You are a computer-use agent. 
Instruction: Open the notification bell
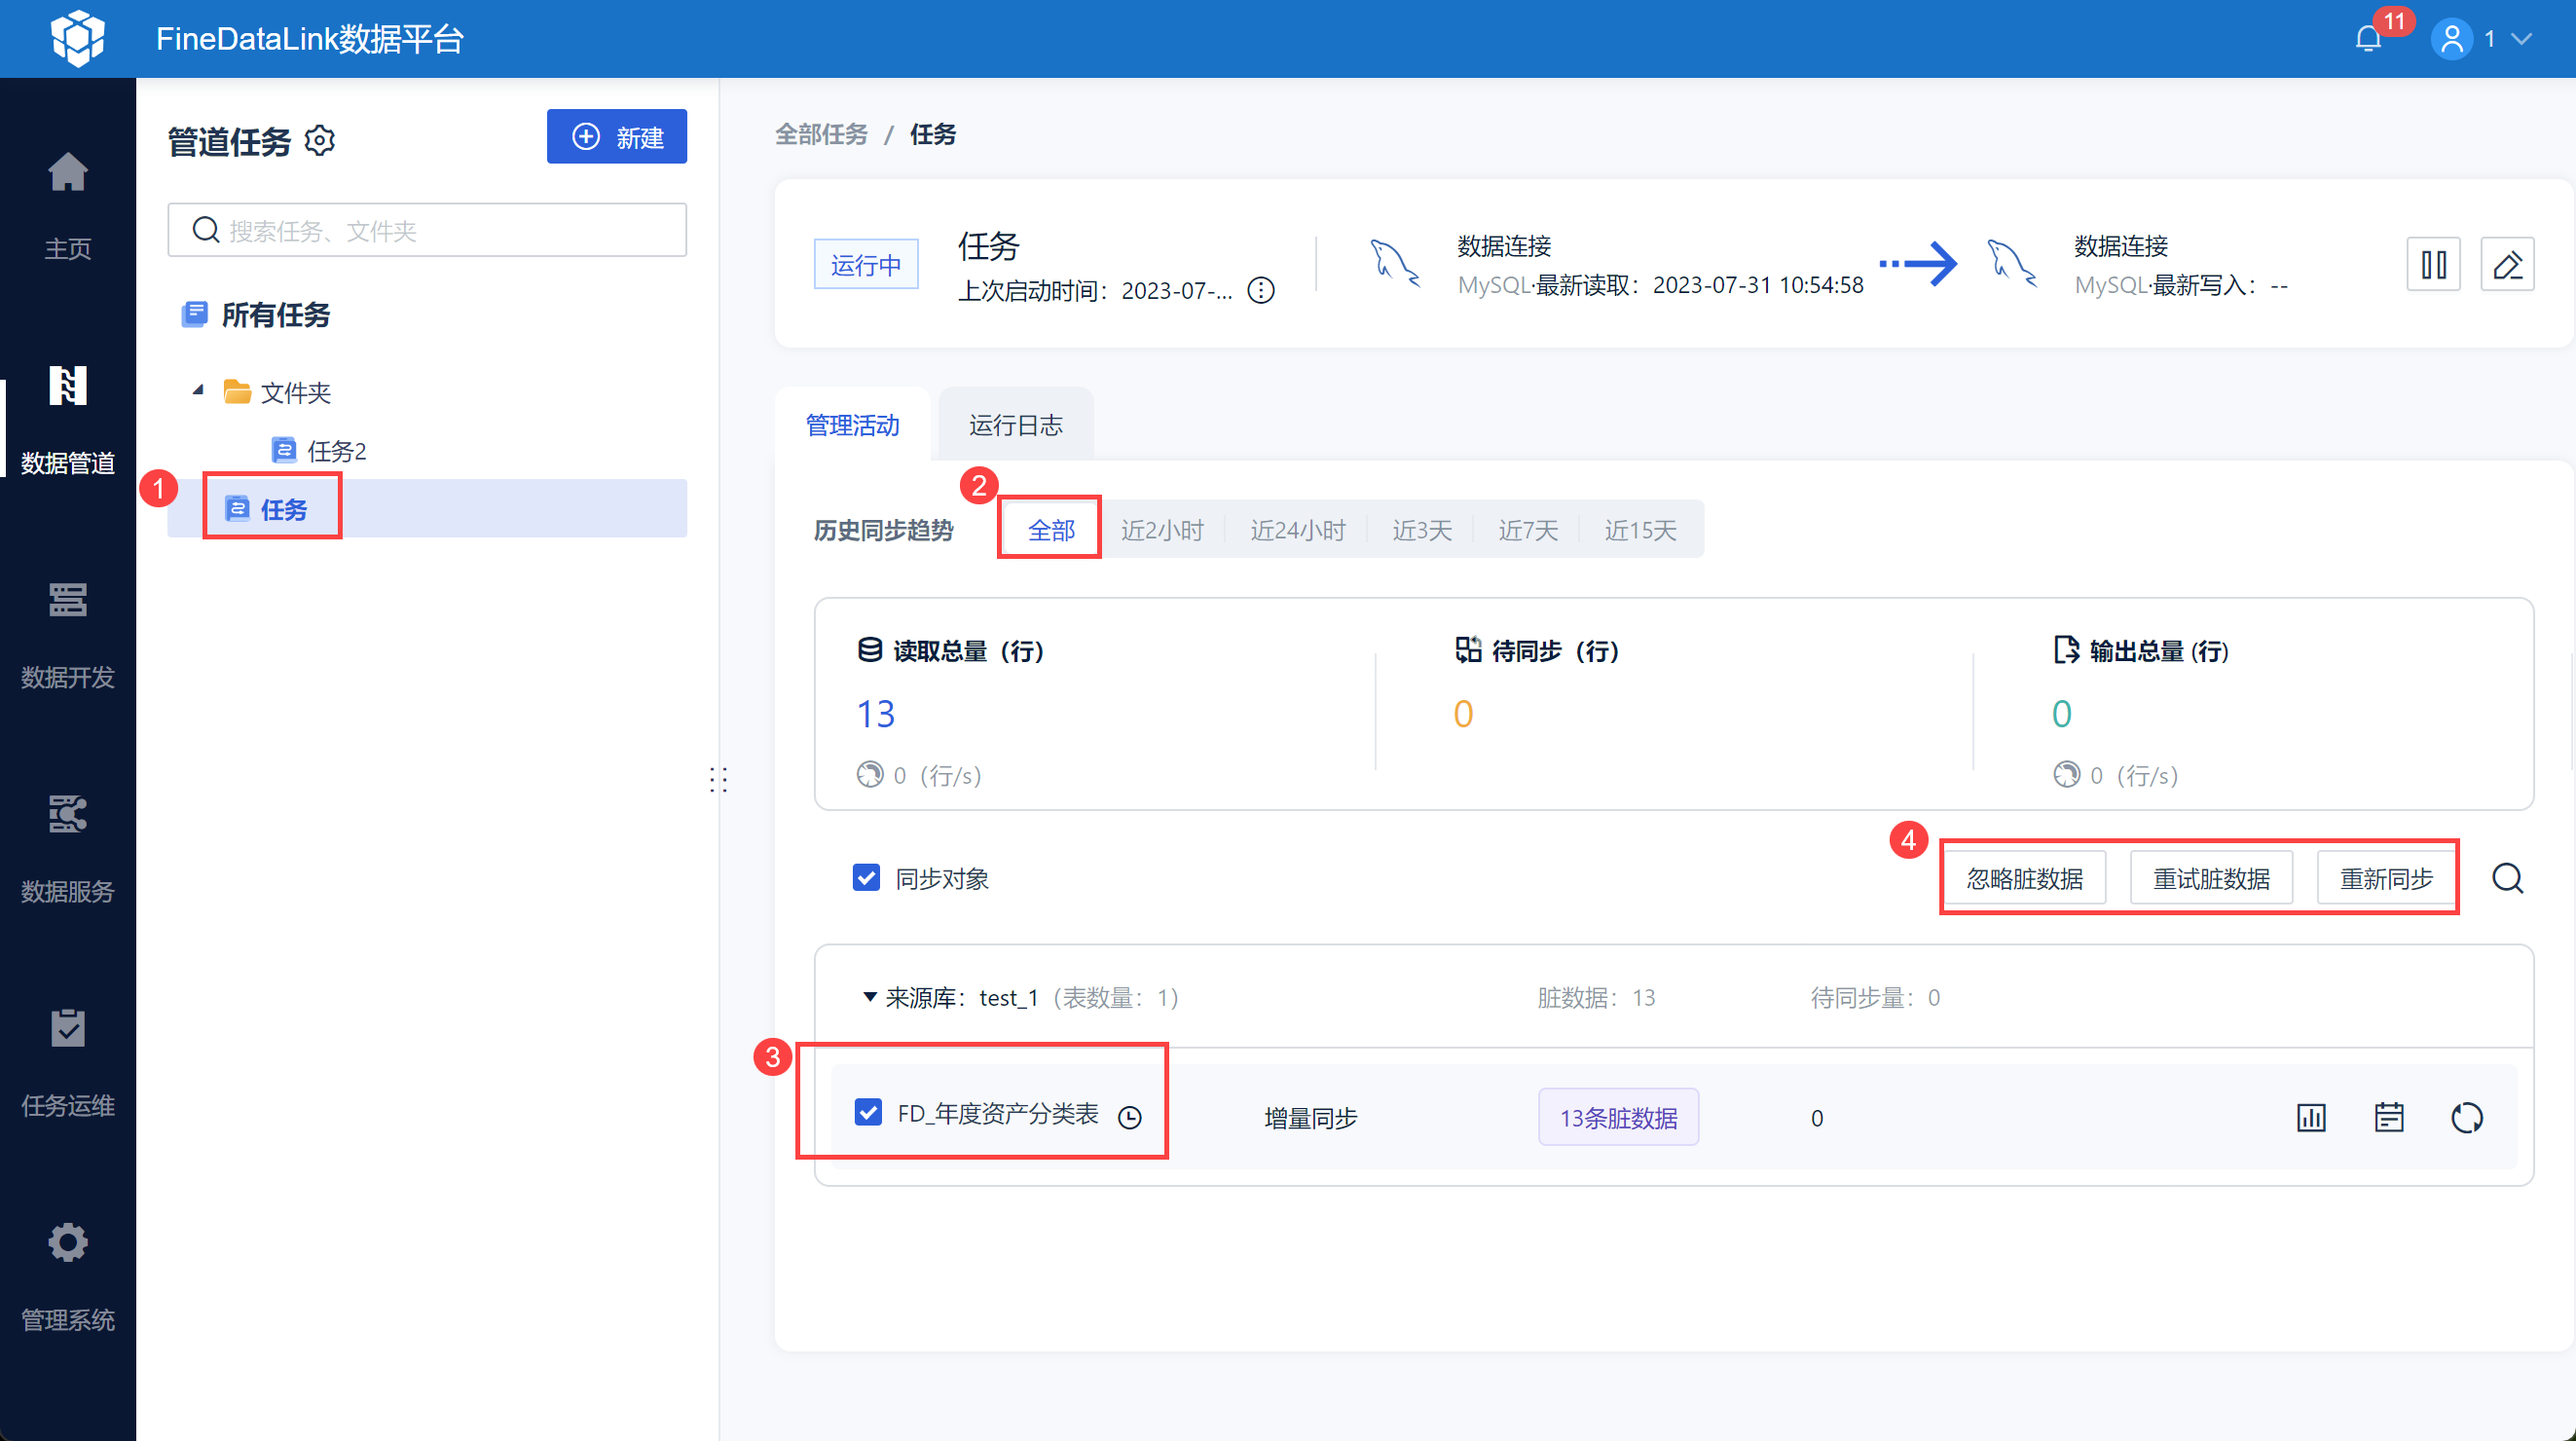tap(2368, 39)
